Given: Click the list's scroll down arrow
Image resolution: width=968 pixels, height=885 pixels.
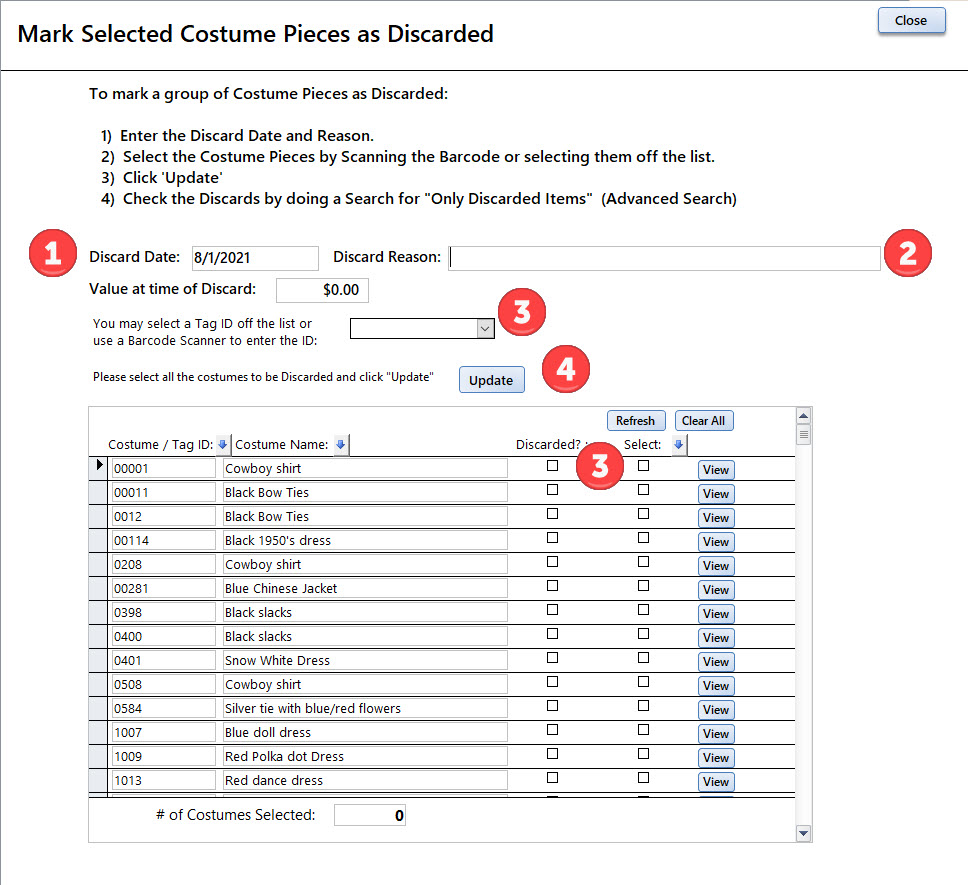Looking at the screenshot, I should 802,832.
